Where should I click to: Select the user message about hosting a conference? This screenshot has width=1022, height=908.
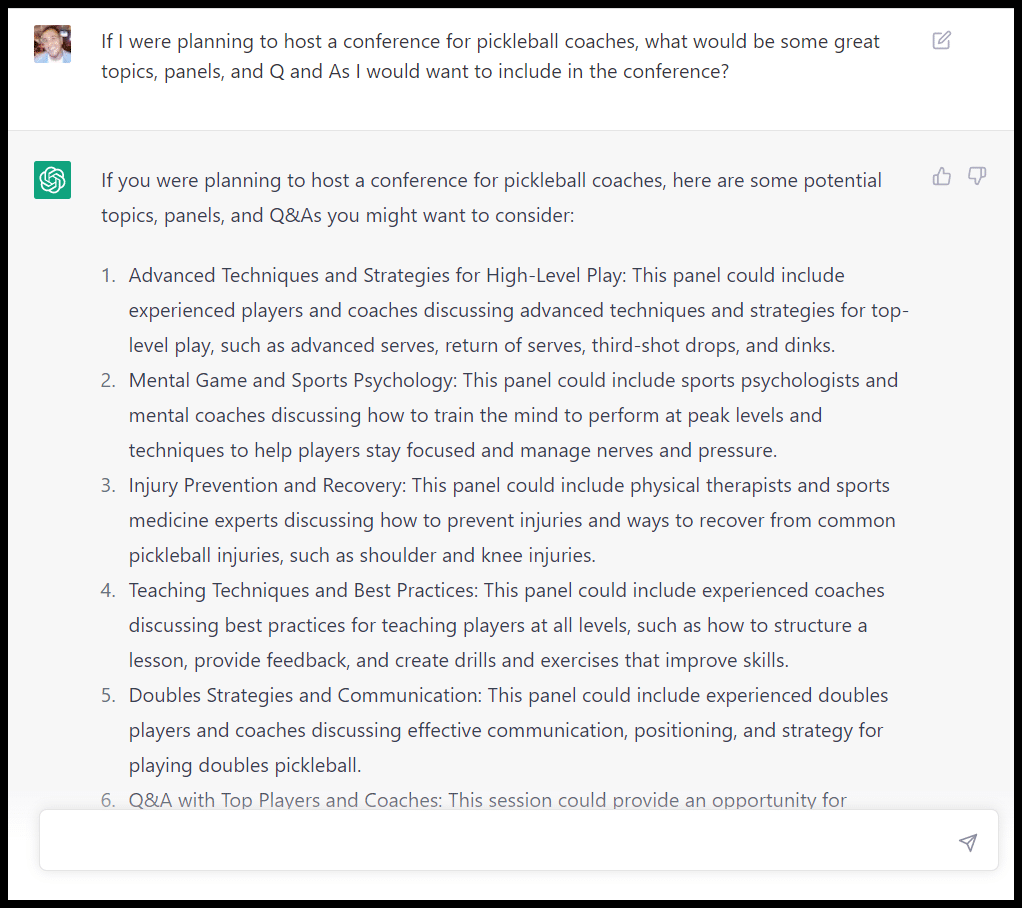pos(490,56)
